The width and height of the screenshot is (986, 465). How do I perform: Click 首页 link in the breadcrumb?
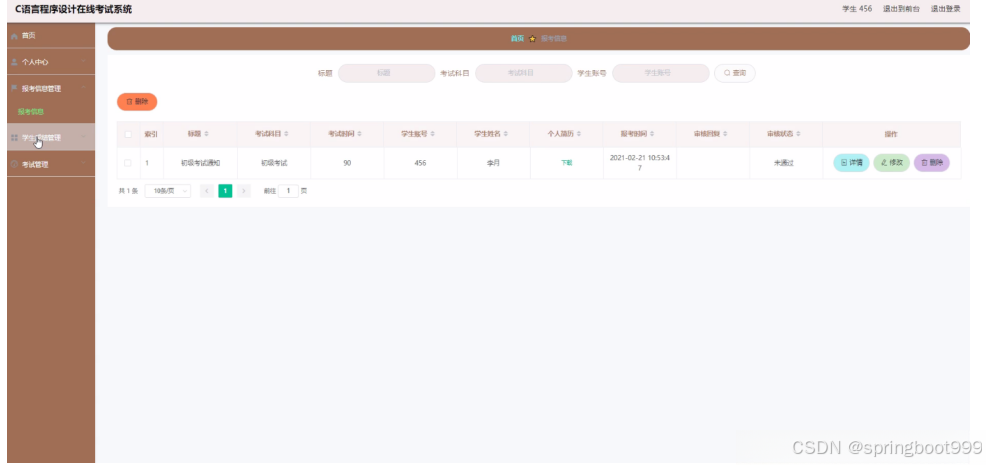pyautogui.click(x=517, y=39)
